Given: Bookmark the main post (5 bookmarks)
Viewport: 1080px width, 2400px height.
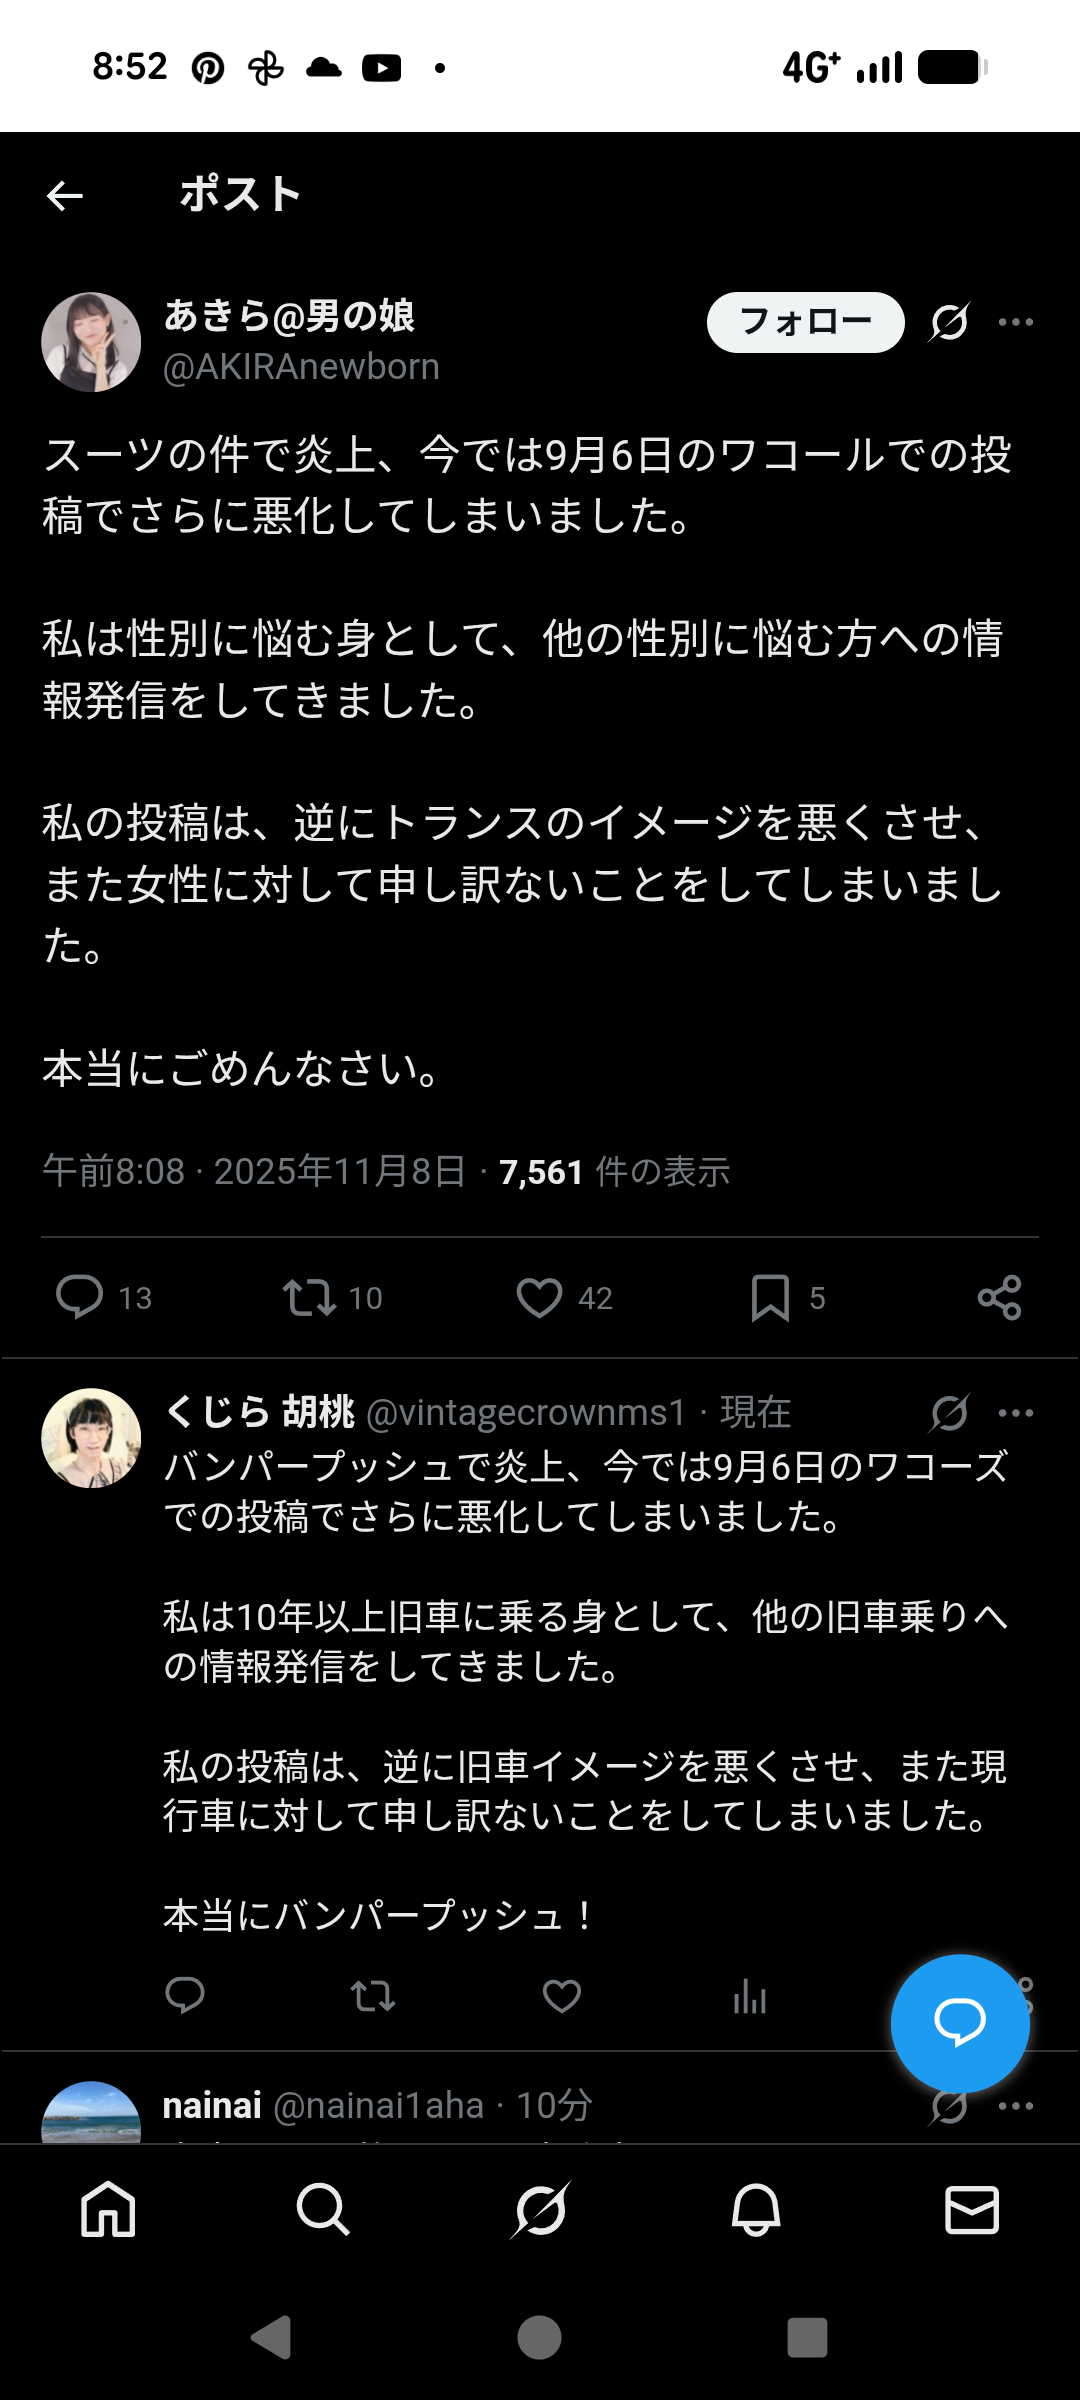Looking at the screenshot, I should click(x=770, y=1297).
